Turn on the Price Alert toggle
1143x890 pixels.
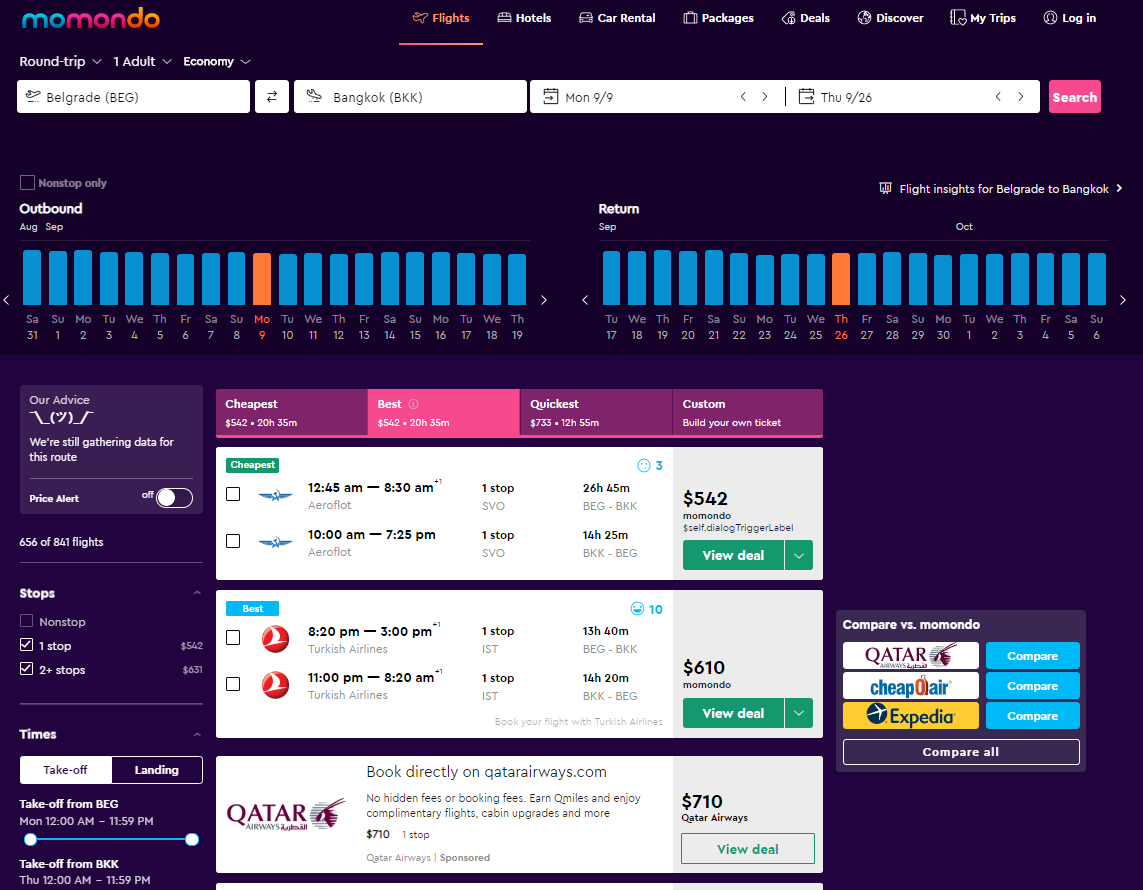pos(174,498)
